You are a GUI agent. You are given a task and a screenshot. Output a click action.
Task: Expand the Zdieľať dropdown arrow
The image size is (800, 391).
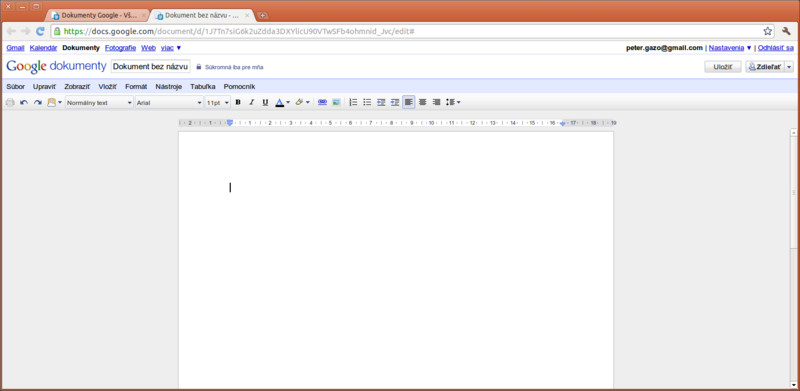(x=789, y=67)
